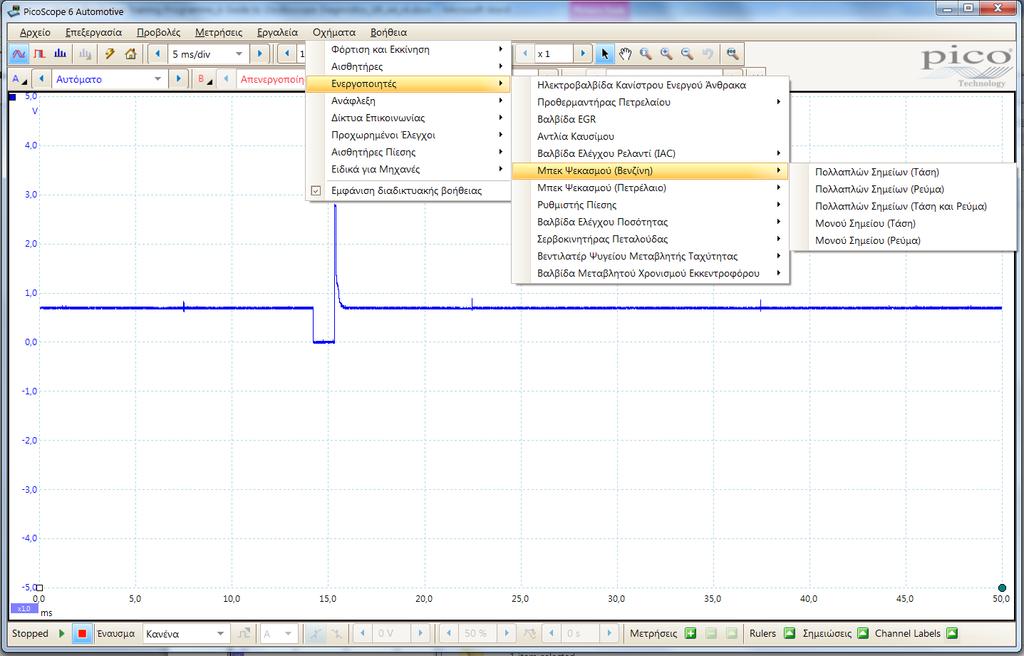
Task: Select Μονού Σημείου (Ρεύμα)
Action: pos(904,240)
